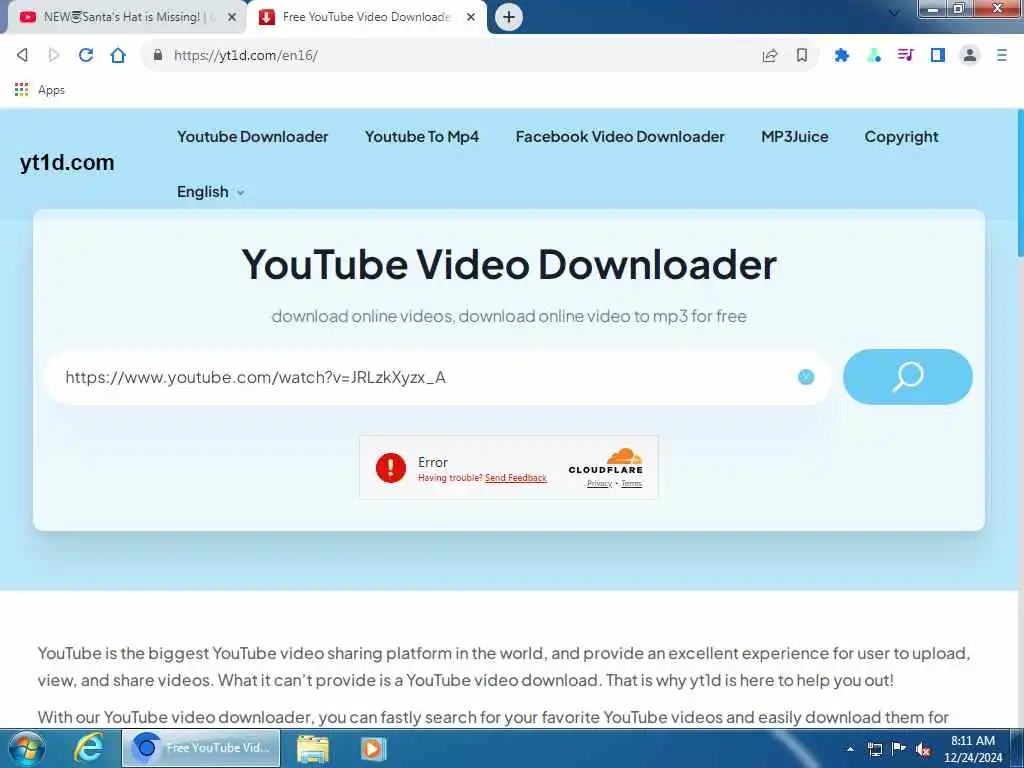Launch Internet Explorer from the taskbar
Screen dimensions: 1024x768
click(88, 748)
